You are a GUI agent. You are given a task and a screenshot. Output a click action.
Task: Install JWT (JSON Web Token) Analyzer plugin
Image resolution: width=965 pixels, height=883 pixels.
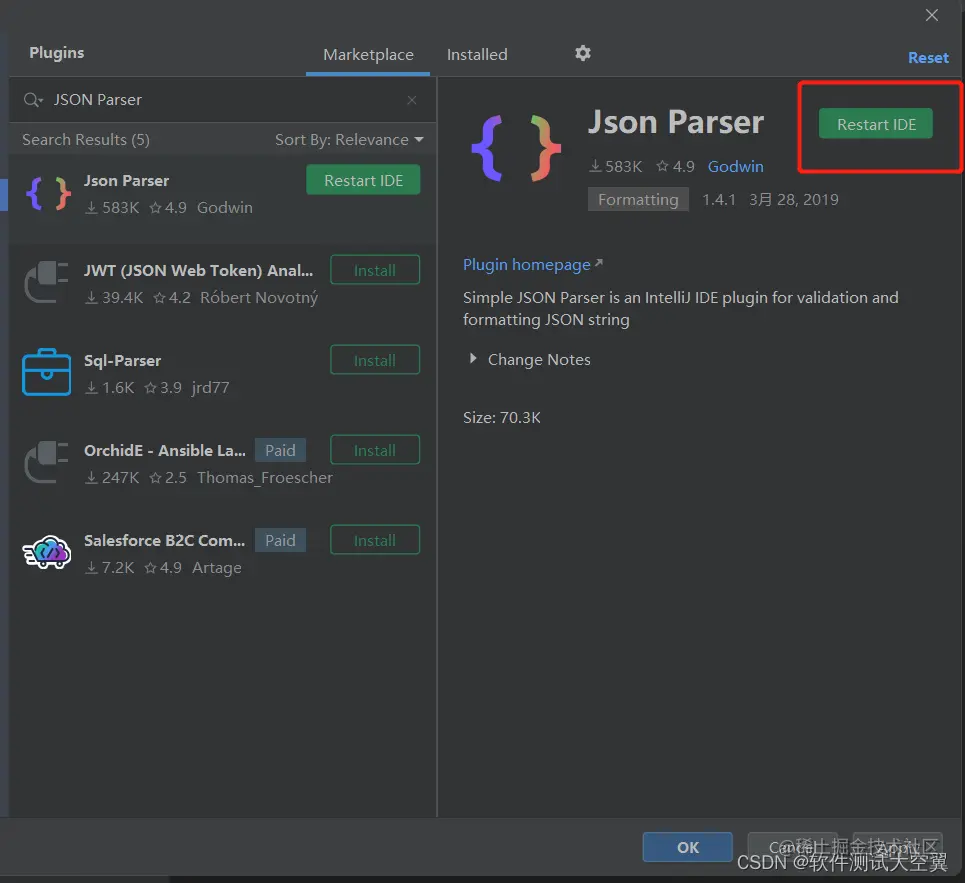pos(375,270)
